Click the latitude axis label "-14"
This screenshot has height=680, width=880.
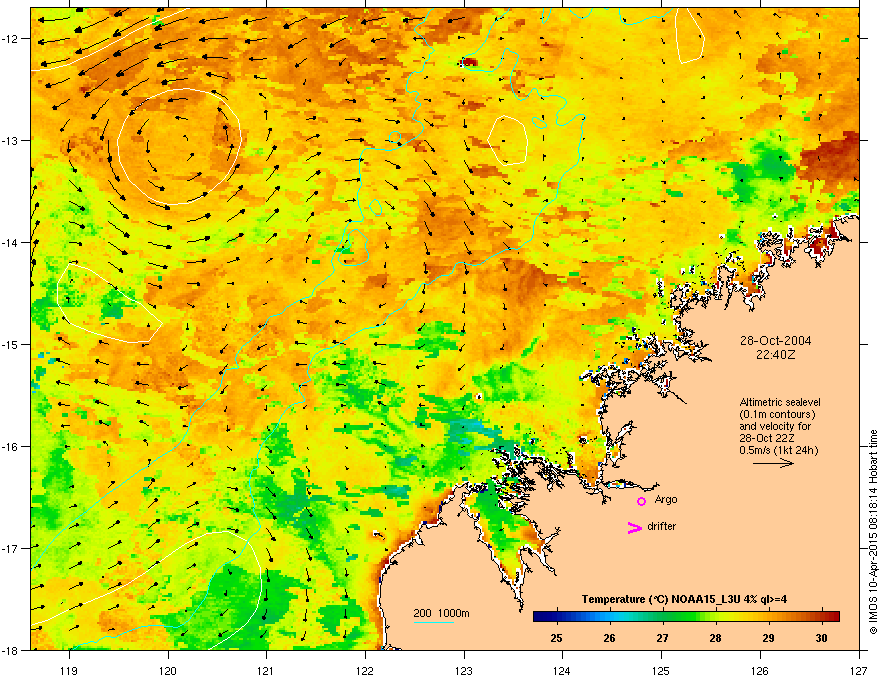pyautogui.click(x=10, y=243)
